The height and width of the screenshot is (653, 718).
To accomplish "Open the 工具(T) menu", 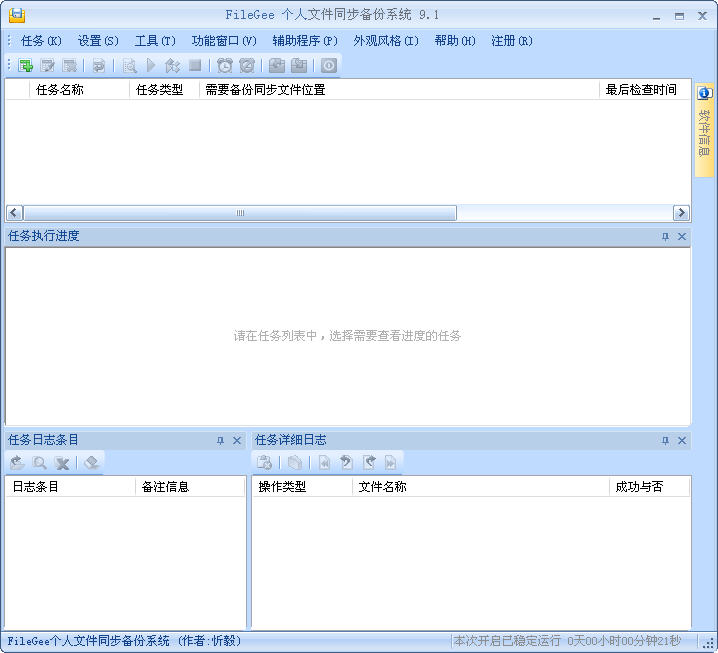I will 155,41.
